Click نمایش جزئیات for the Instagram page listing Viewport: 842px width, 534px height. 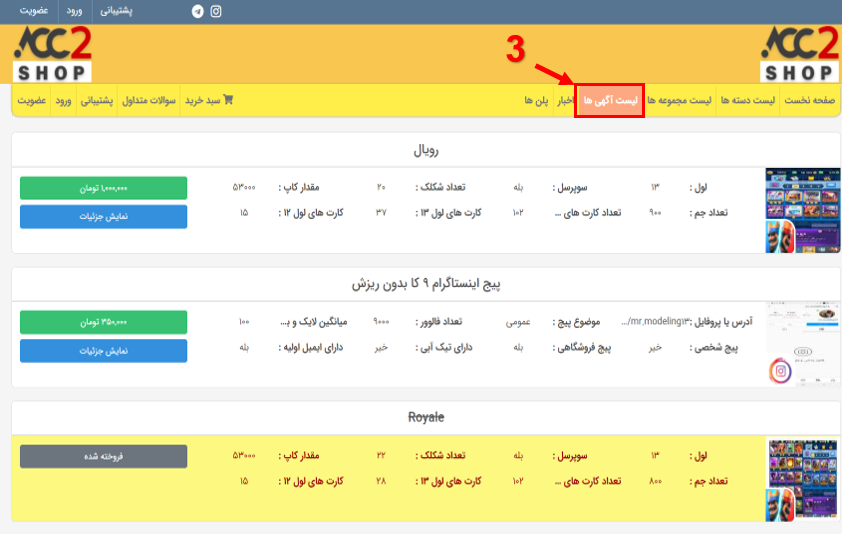click(x=104, y=351)
